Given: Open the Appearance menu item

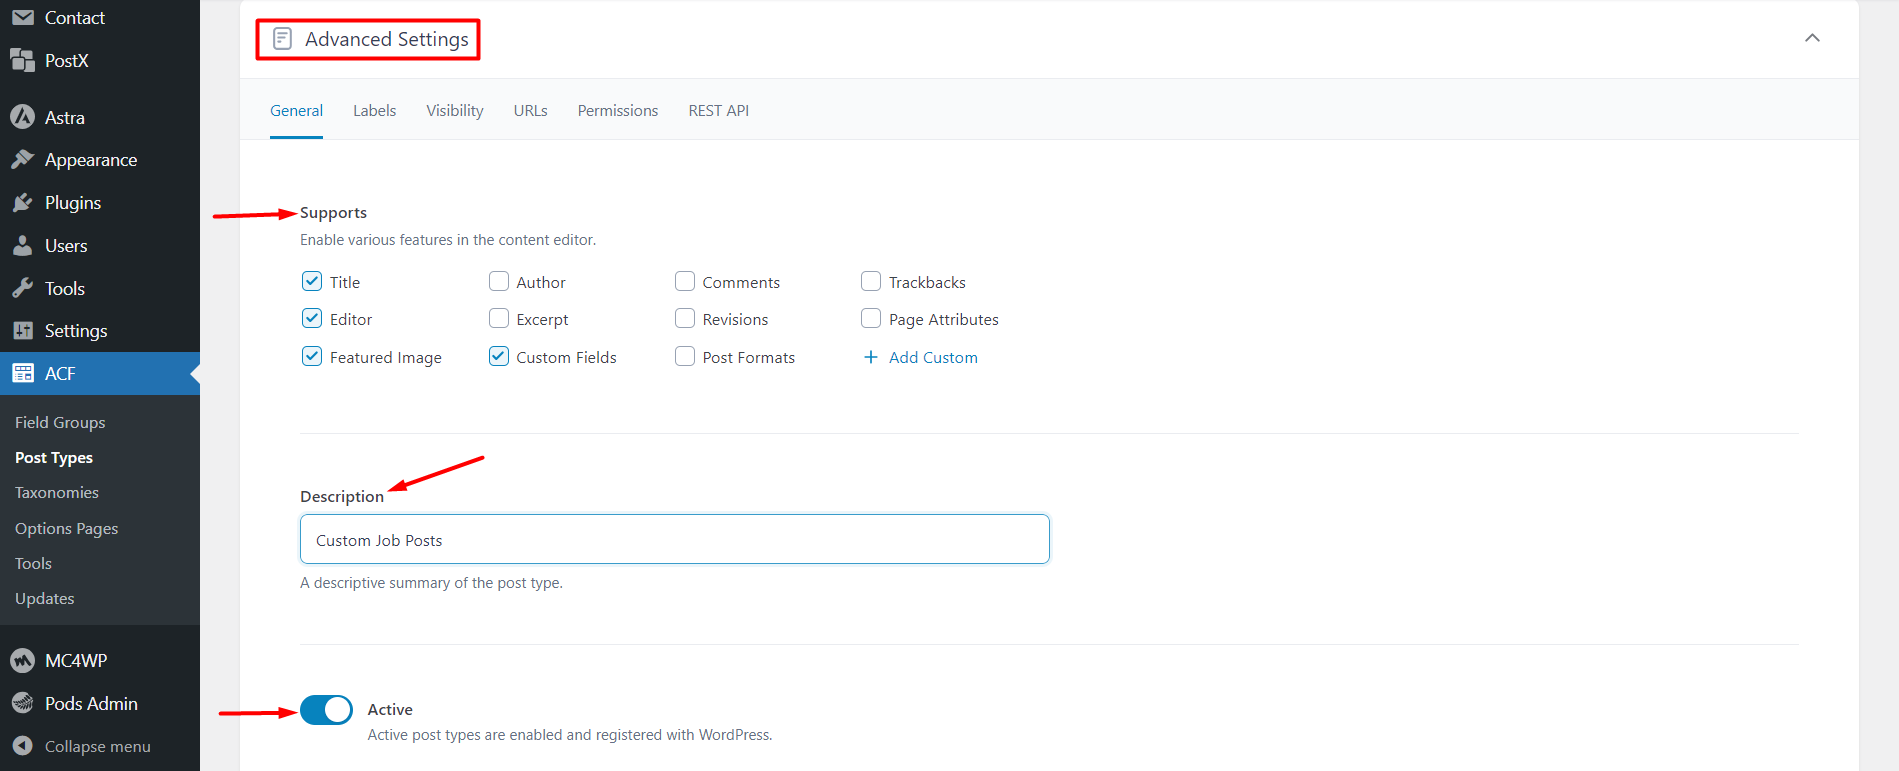Looking at the screenshot, I should (100, 159).
